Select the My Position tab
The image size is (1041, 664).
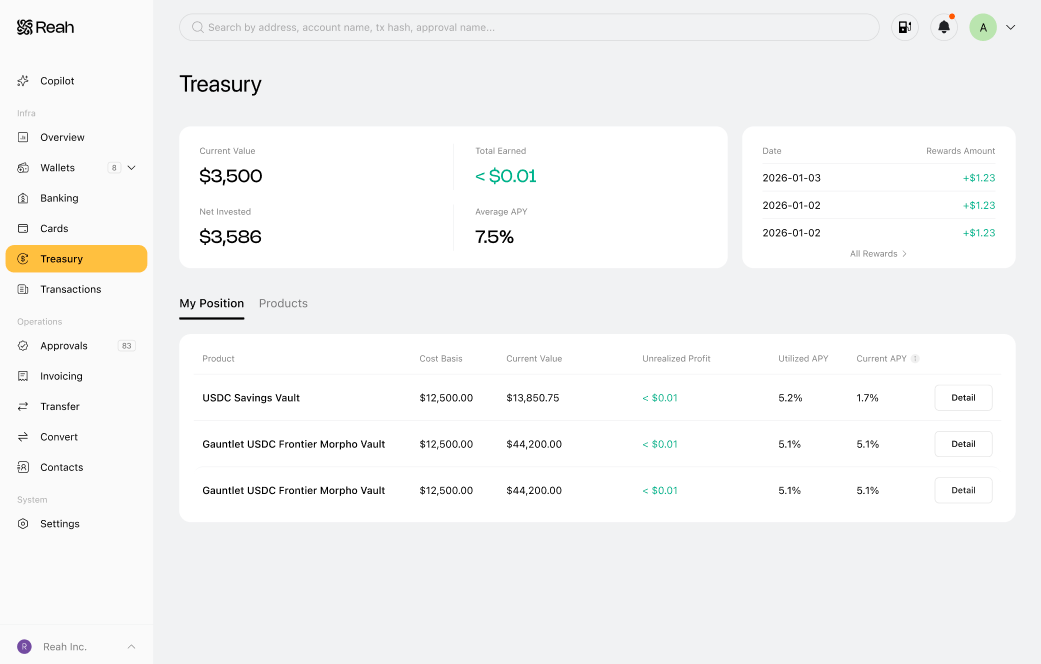[212, 303]
